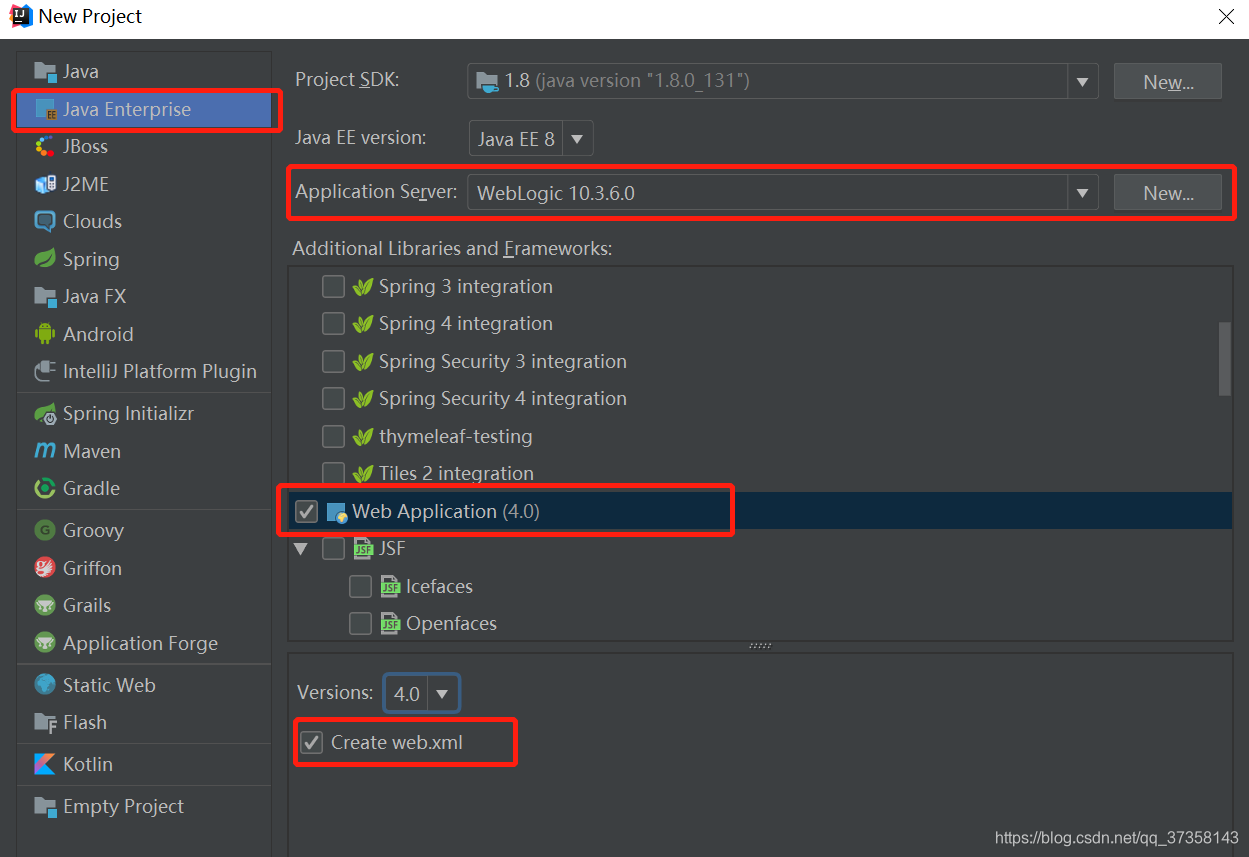1249x857 pixels.
Task: Select the Application Forge icon
Action: pyautogui.click(x=45, y=643)
